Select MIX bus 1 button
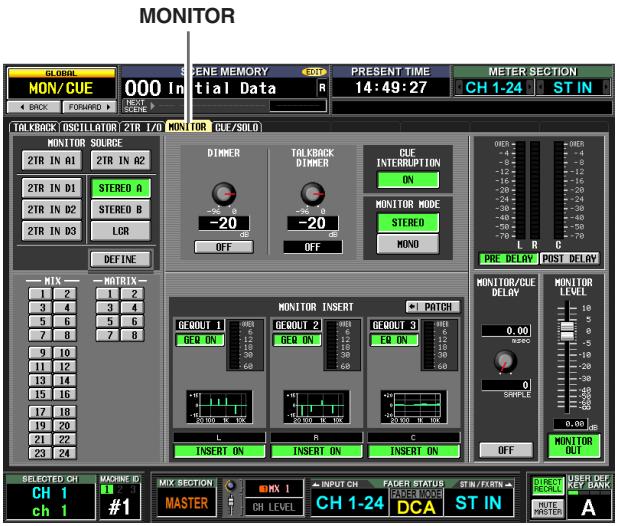Viewport: 620px width, 526px height. coord(40,294)
